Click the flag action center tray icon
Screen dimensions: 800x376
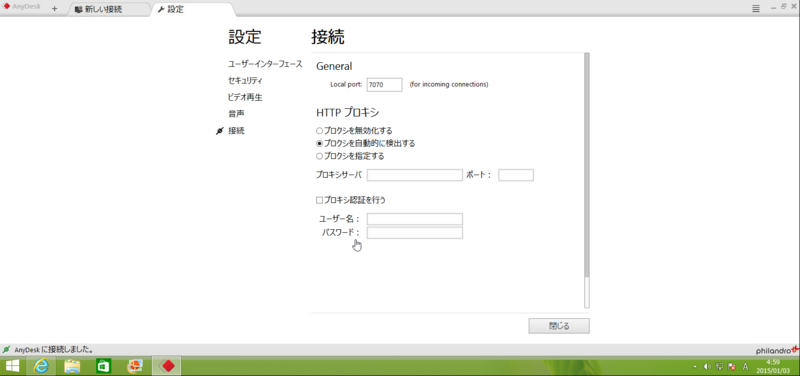click(731, 366)
